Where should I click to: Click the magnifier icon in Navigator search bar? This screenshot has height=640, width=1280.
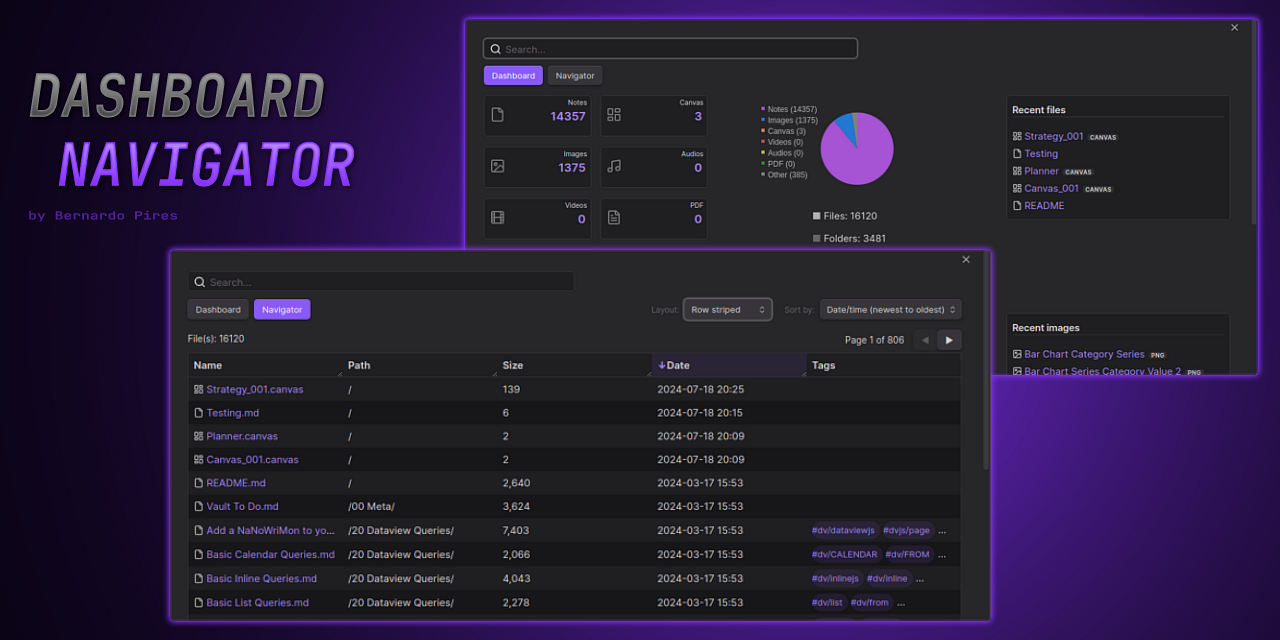[x=200, y=282]
